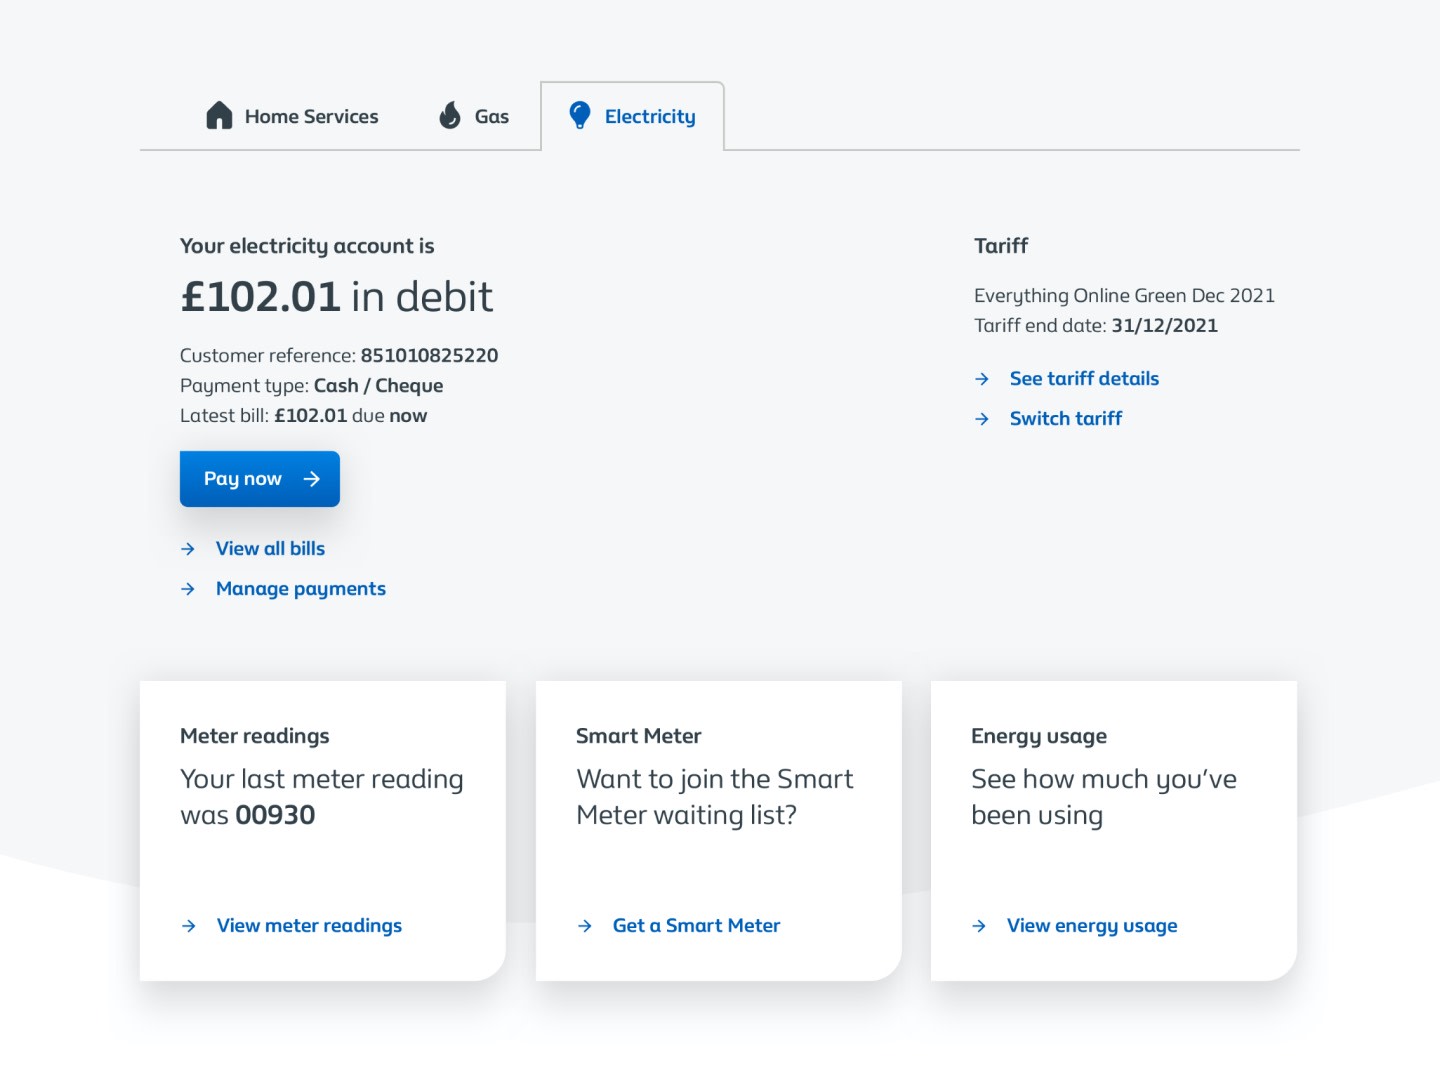Open the Gas tab

coord(474,116)
